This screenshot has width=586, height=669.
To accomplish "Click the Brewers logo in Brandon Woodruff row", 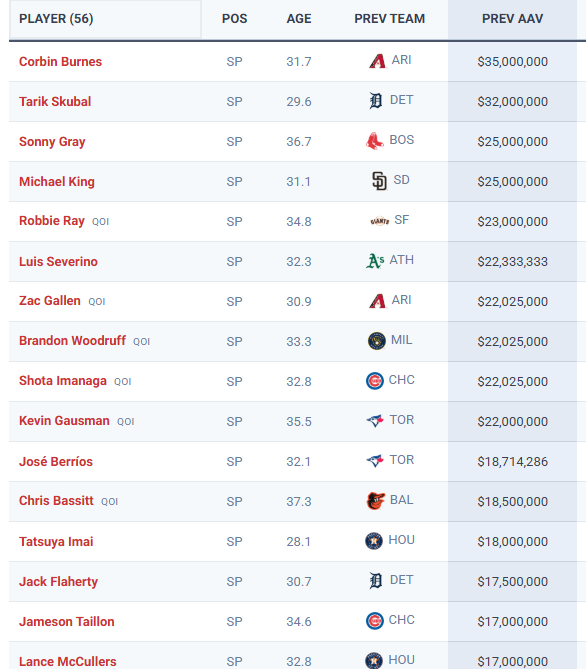I will 376,341.
